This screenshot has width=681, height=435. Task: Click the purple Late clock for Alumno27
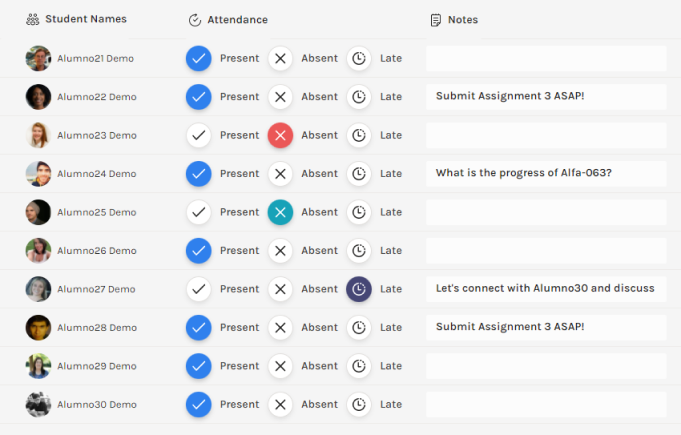click(x=359, y=289)
